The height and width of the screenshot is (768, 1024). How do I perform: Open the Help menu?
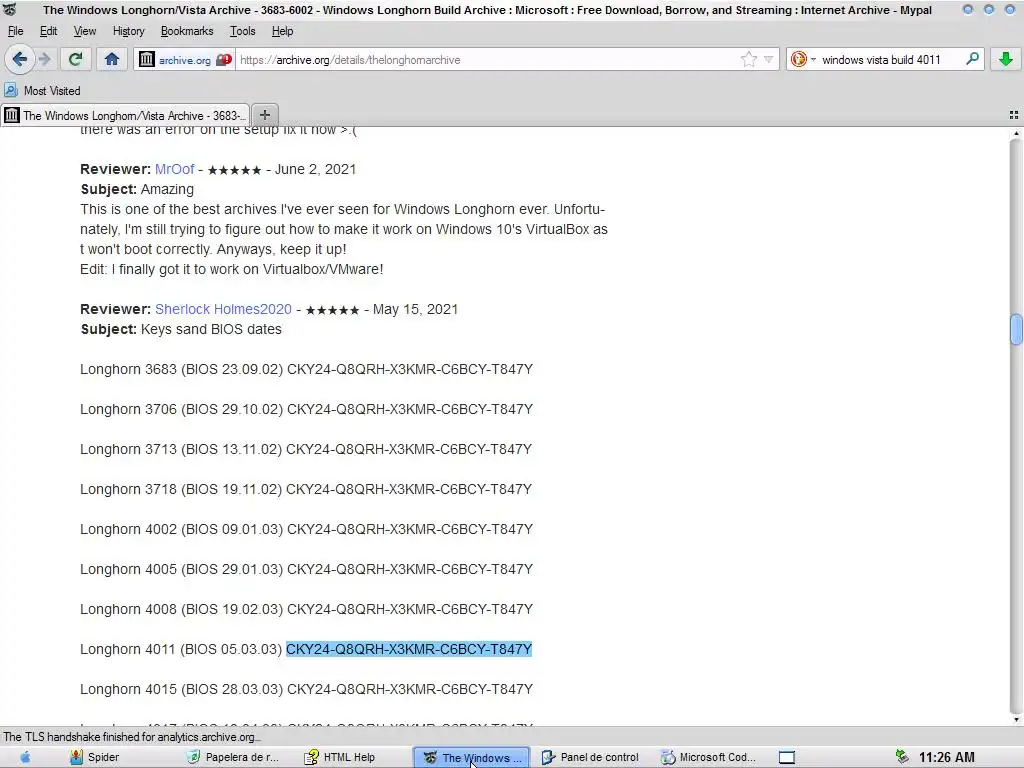(x=282, y=31)
